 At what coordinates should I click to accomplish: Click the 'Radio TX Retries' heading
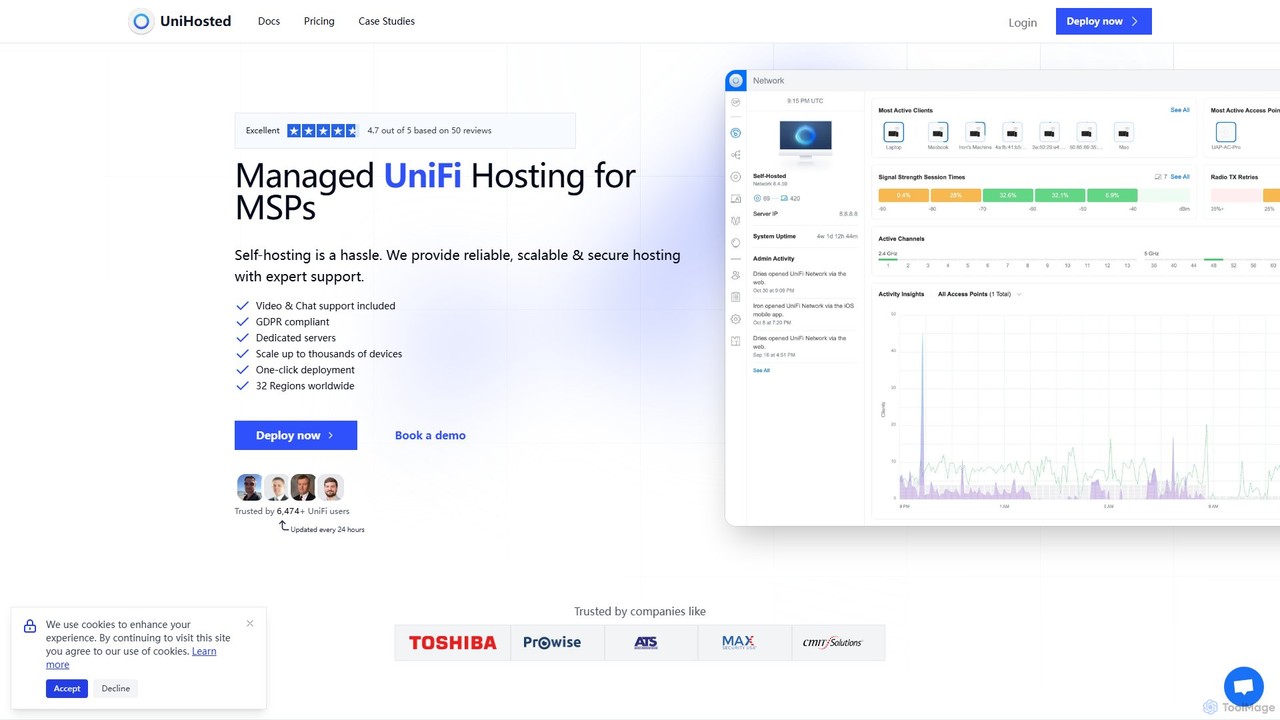[x=1234, y=177]
